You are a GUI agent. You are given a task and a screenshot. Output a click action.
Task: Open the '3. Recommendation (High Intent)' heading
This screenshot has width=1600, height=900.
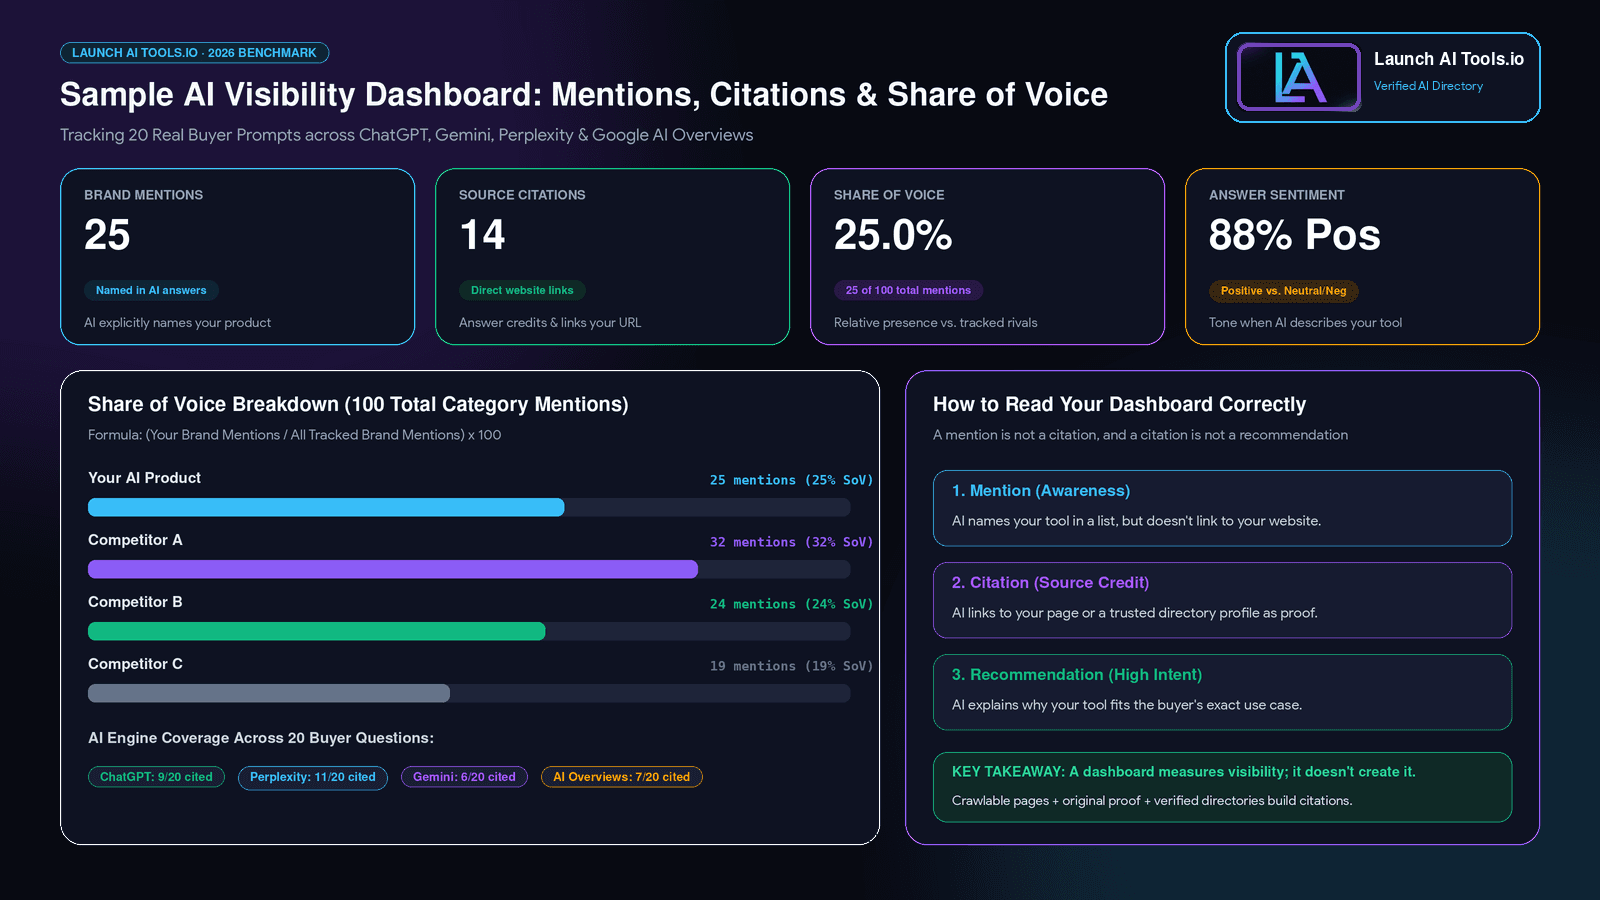1077,675
